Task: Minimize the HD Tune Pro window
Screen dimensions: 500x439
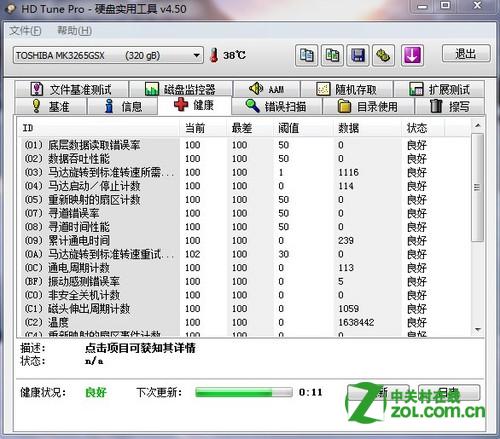Action: point(423,6)
